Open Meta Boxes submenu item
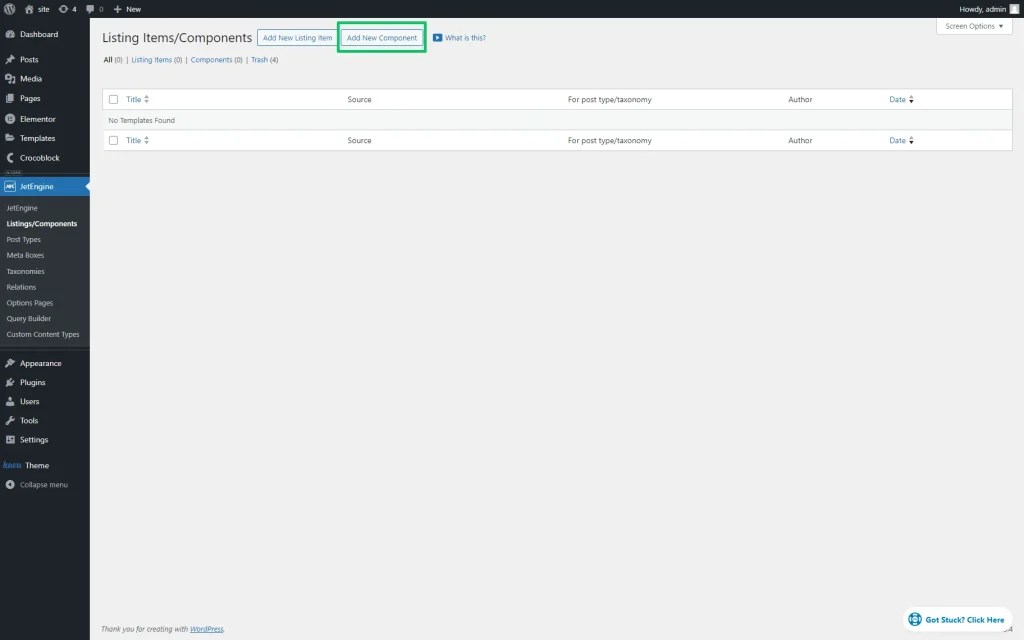The image size is (1024, 640). (25, 255)
